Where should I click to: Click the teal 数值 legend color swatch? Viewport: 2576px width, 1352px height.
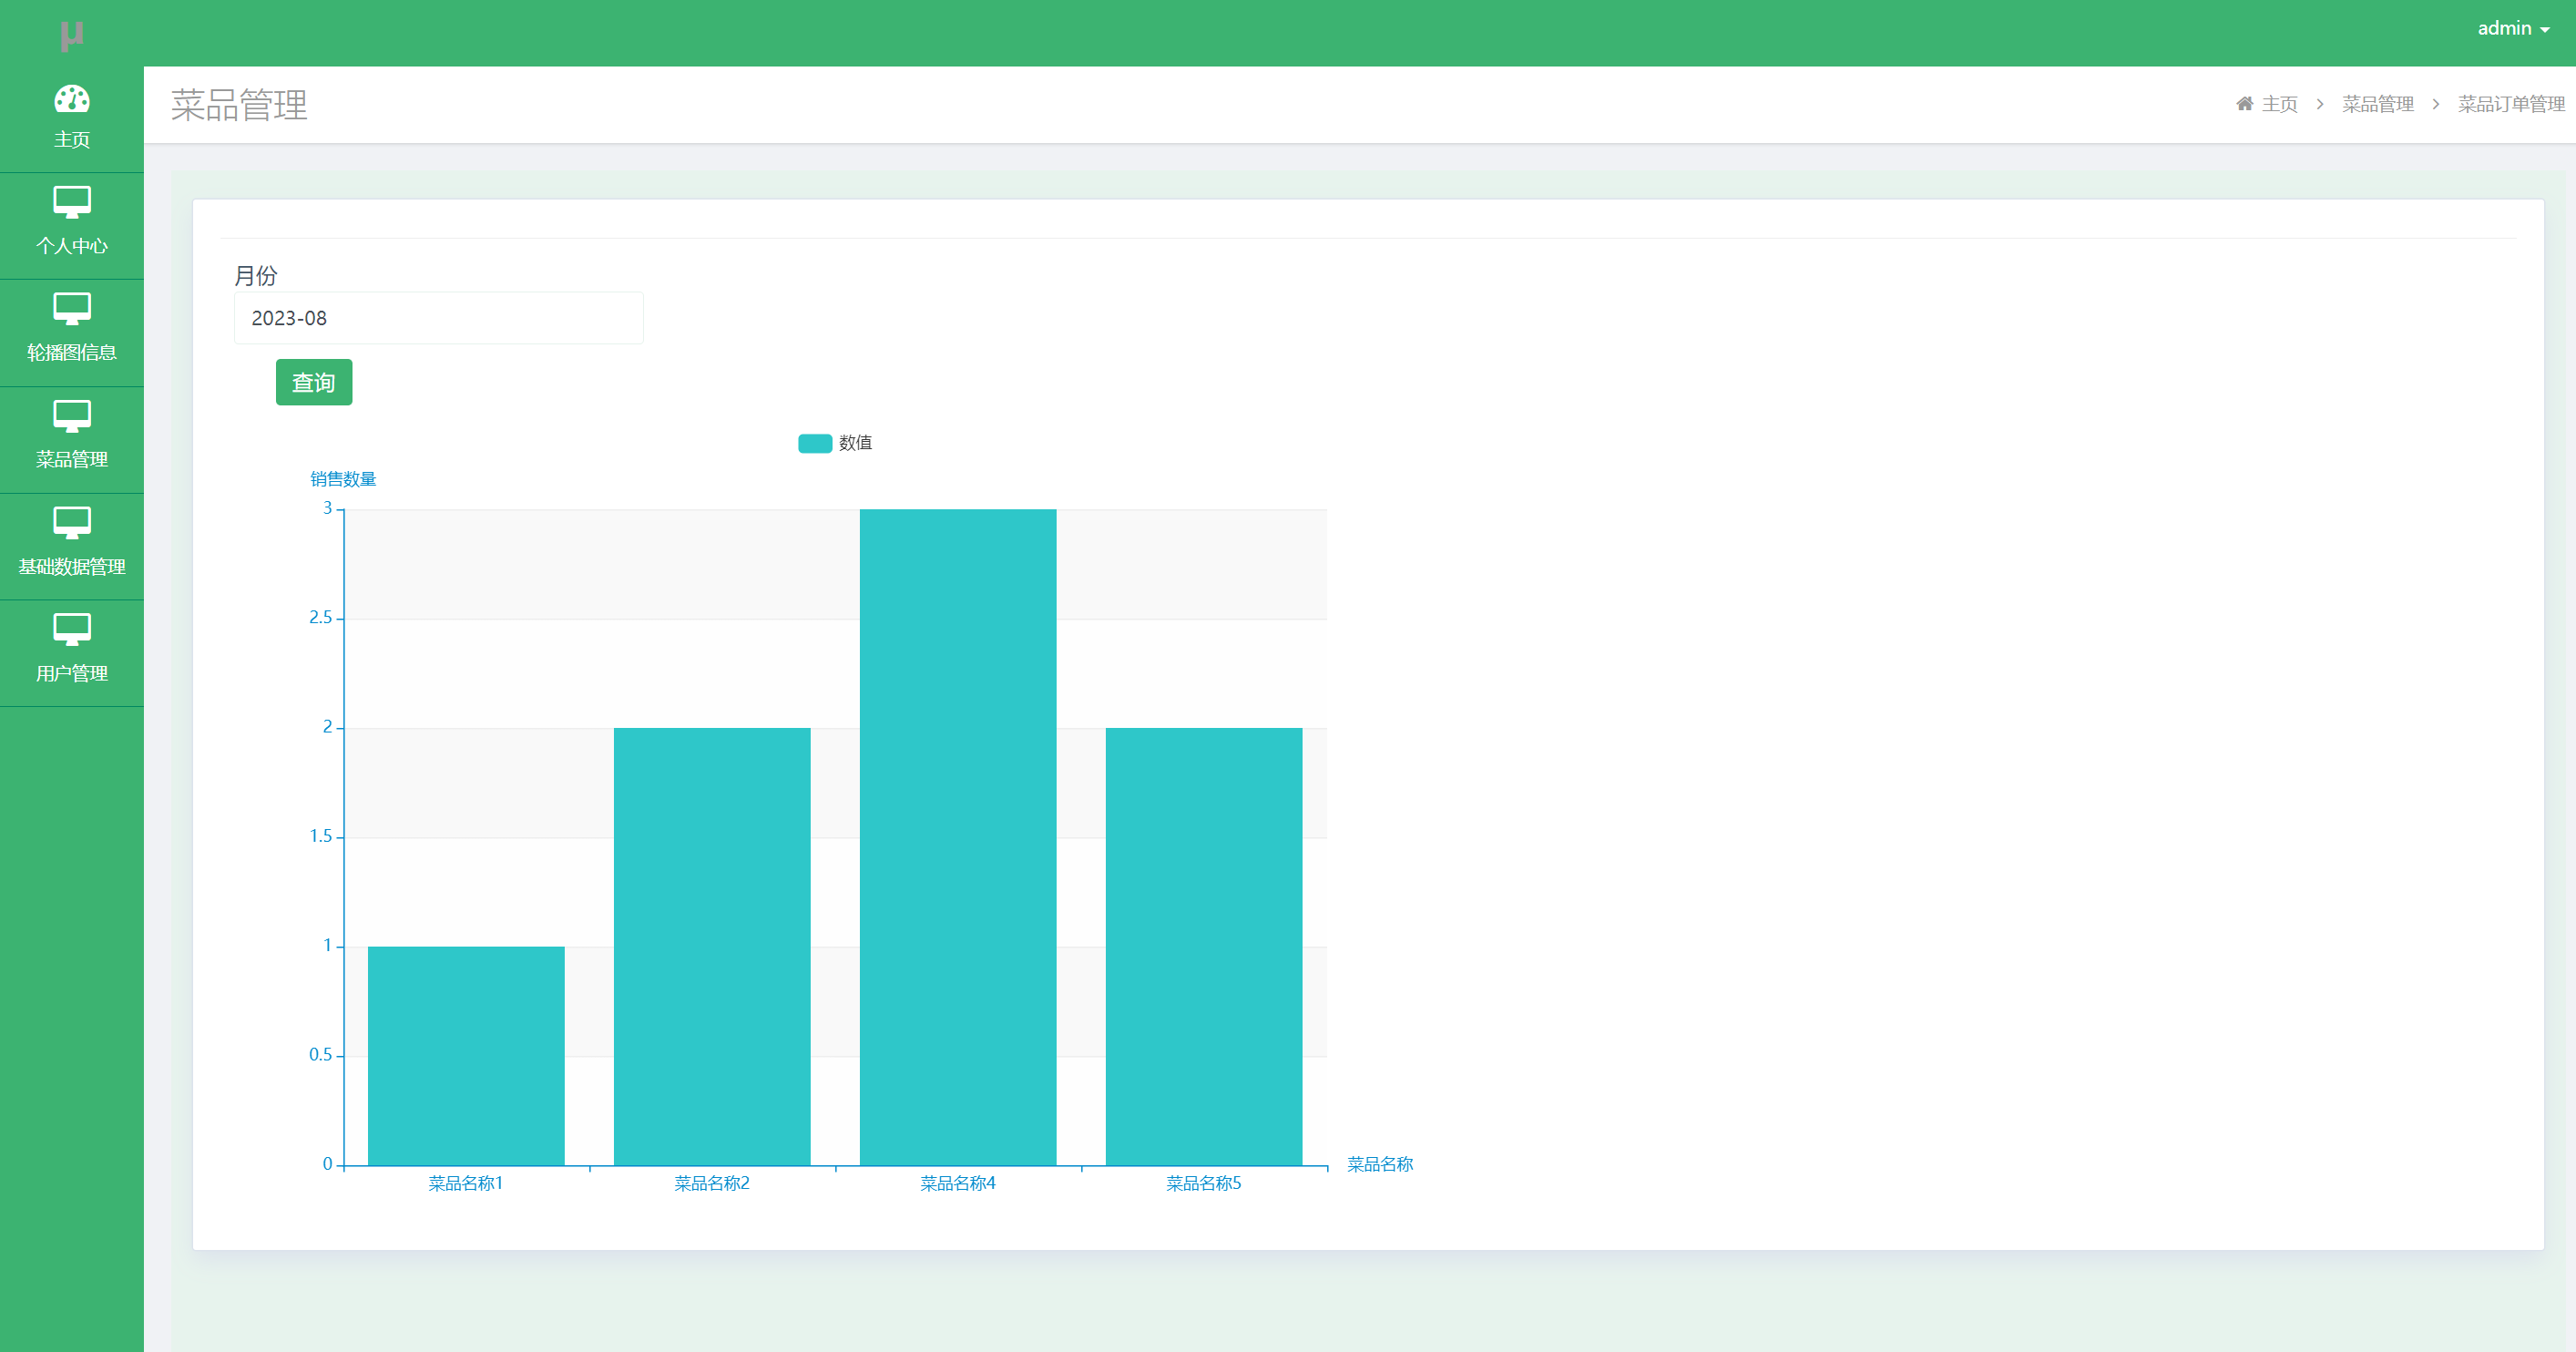click(x=815, y=443)
